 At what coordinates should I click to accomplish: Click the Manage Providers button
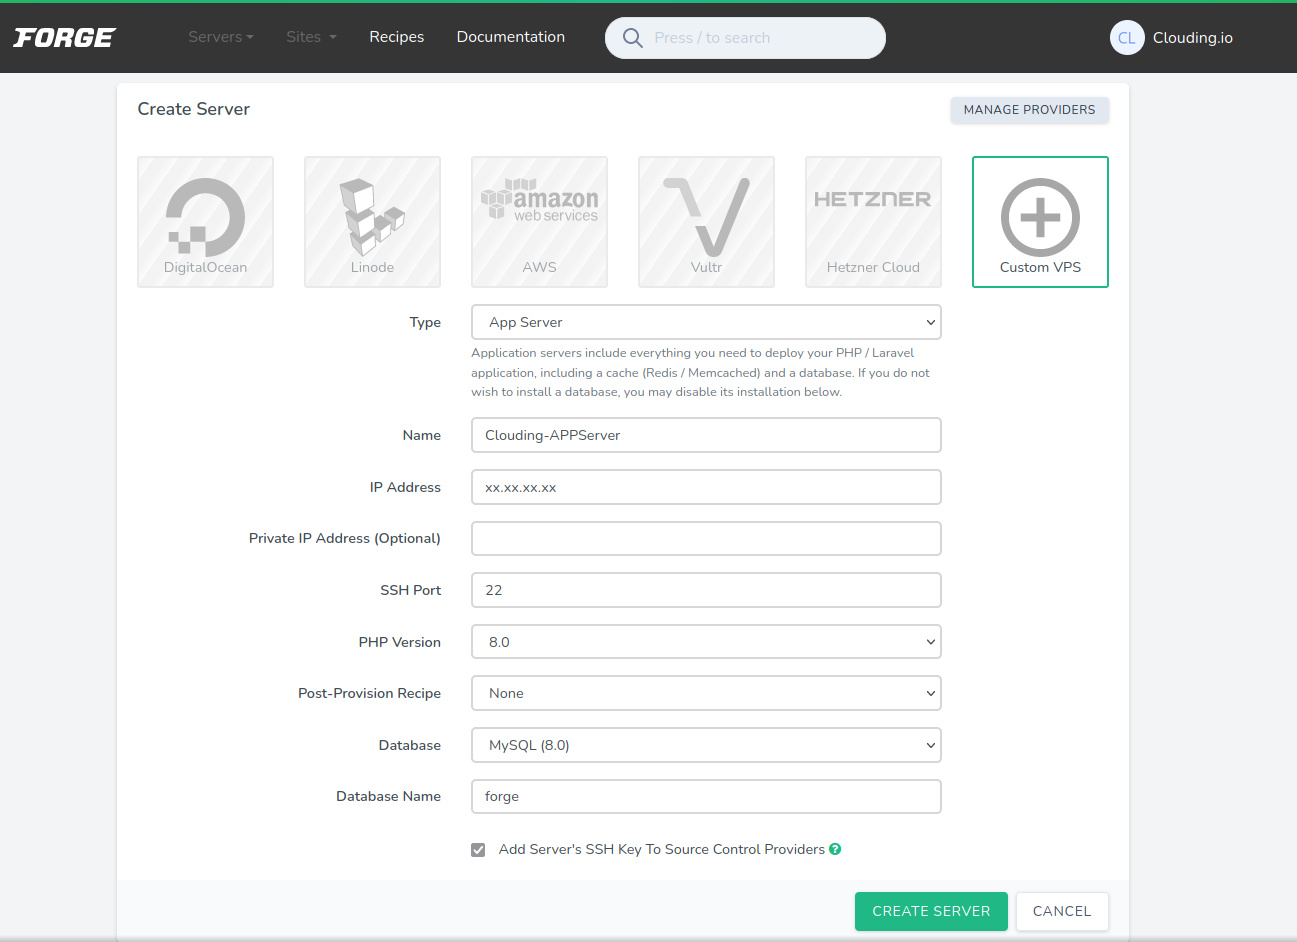point(1029,110)
